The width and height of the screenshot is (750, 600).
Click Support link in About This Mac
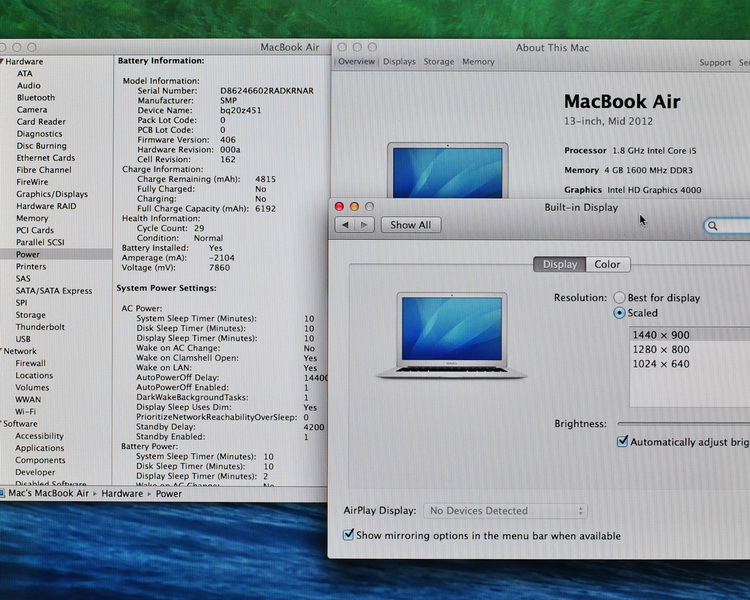pos(715,63)
